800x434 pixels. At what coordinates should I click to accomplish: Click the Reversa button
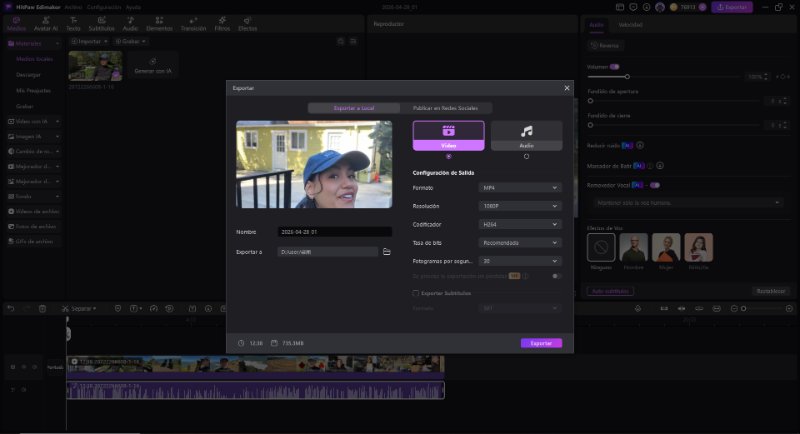click(605, 45)
